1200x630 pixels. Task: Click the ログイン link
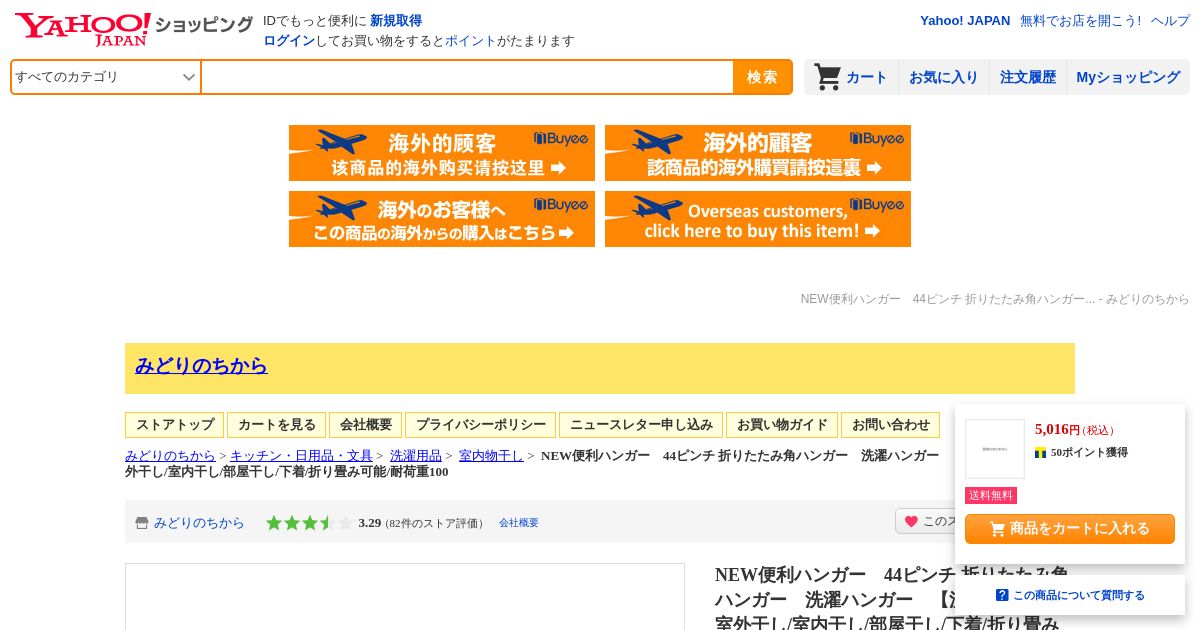pyautogui.click(x=289, y=41)
